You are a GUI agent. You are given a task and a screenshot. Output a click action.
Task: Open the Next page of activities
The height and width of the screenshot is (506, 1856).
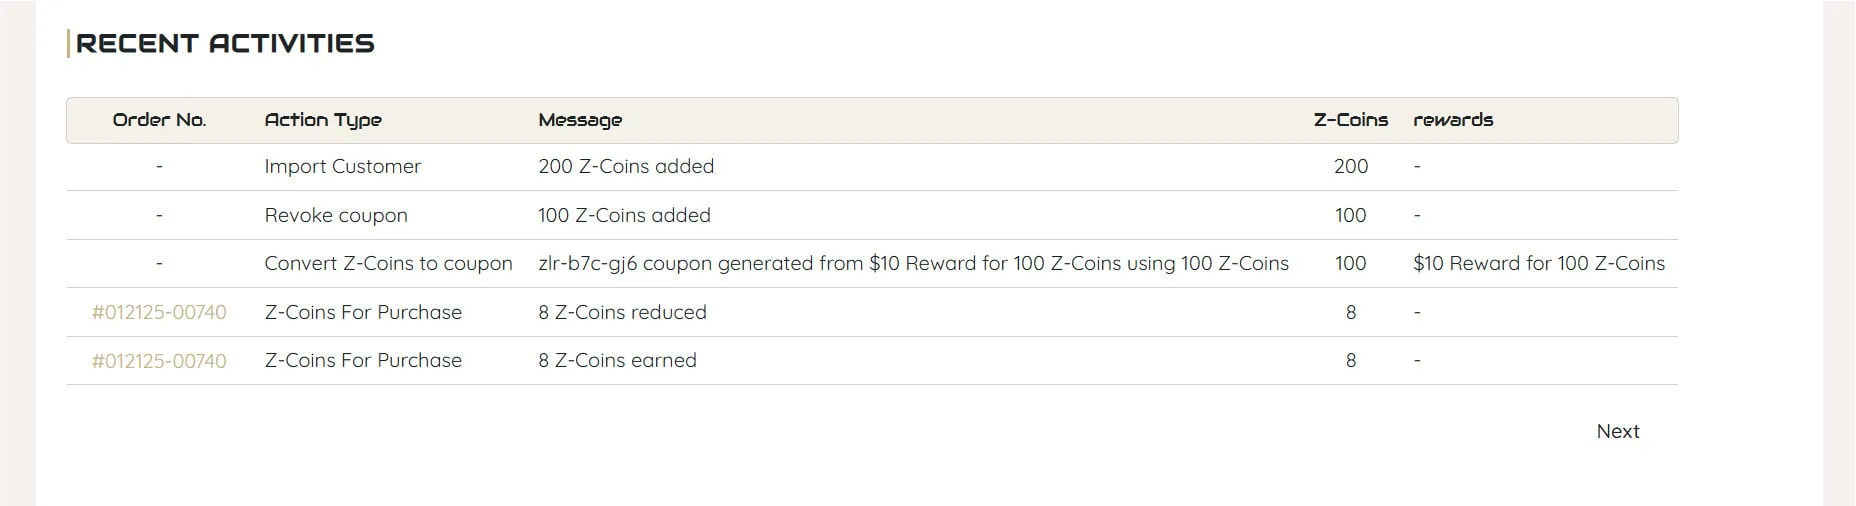click(x=1617, y=431)
